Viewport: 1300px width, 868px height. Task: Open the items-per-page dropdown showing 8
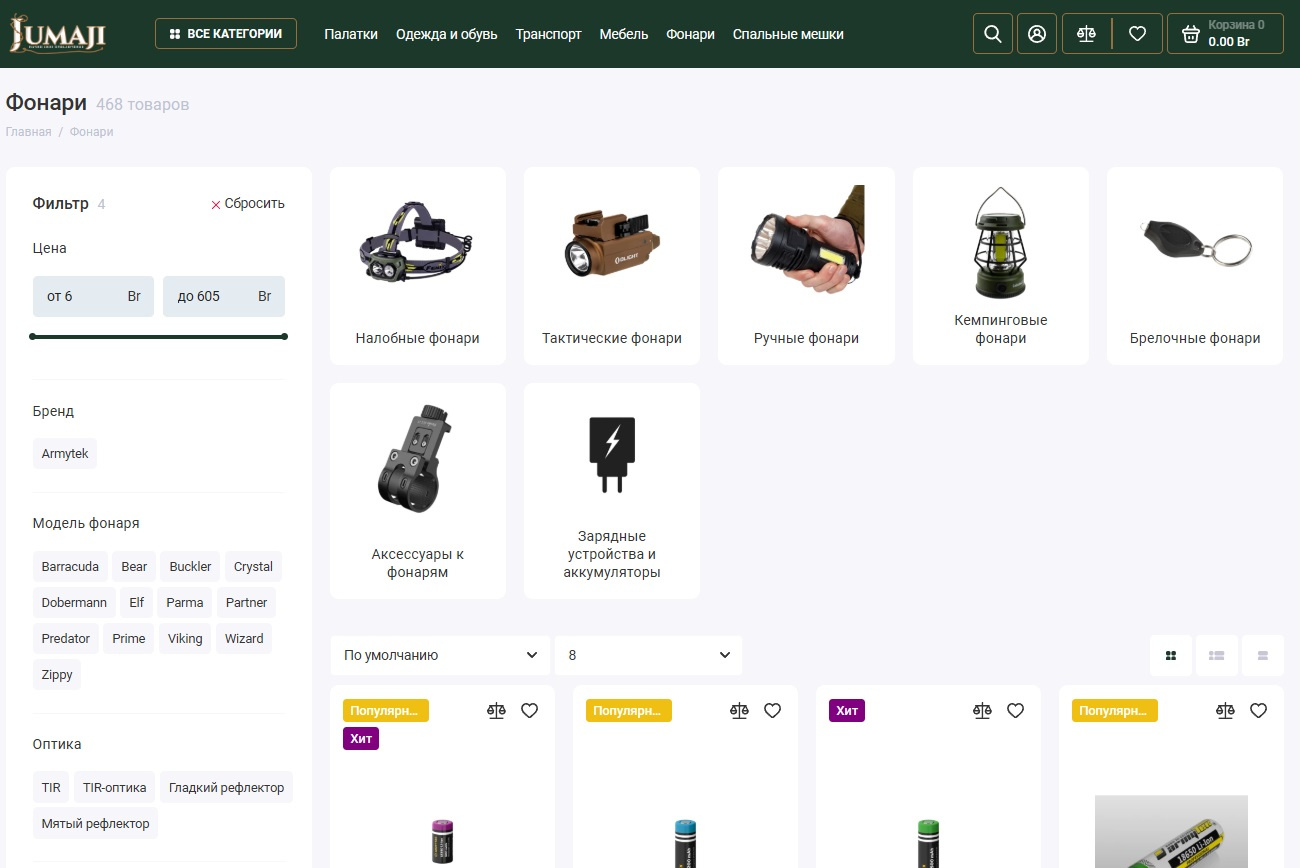pyautogui.click(x=649, y=656)
